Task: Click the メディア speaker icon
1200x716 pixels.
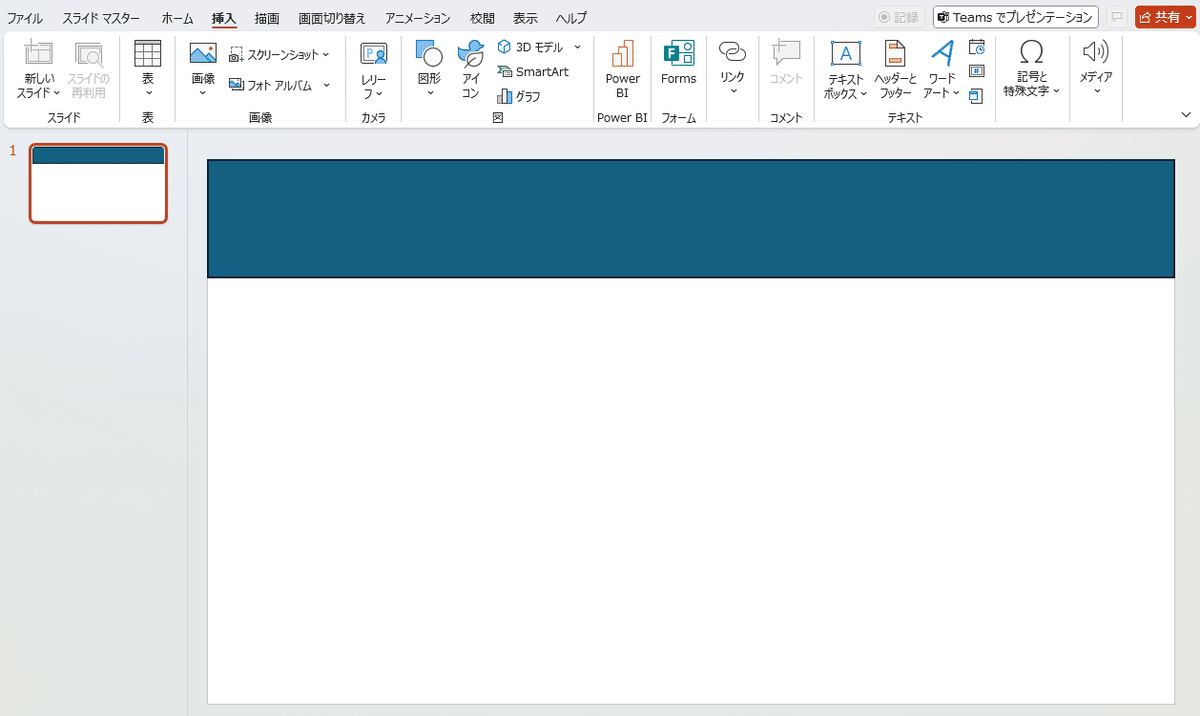Action: point(1096,53)
